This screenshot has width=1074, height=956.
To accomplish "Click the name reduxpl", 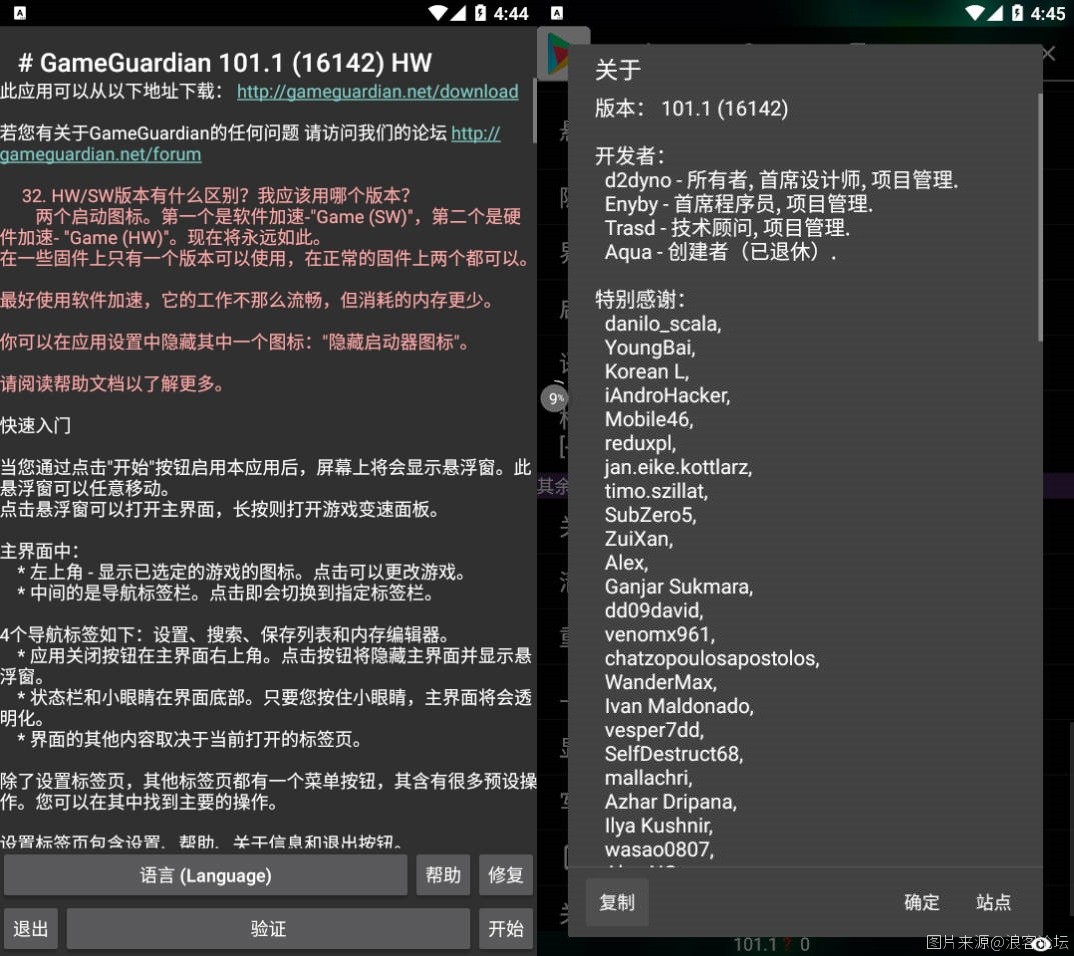I will 640,443.
